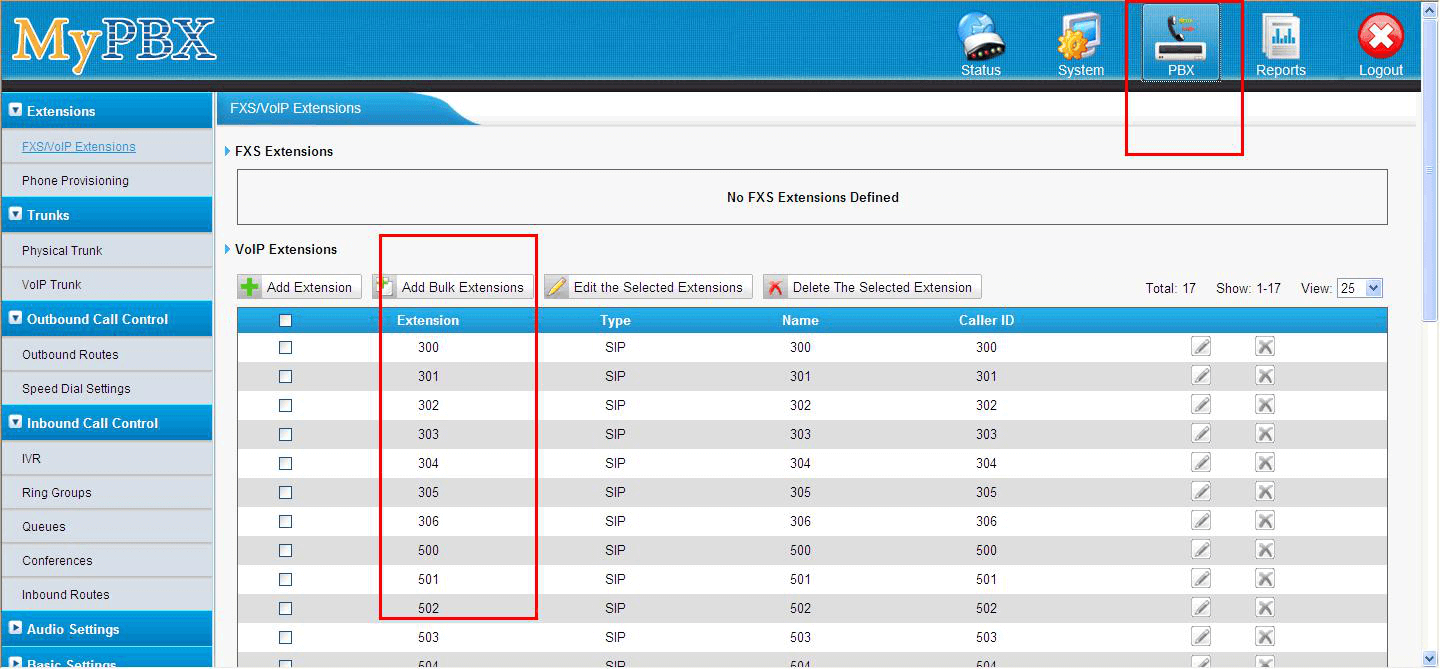The image size is (1440, 669).
Task: Click Delete The Selected Extension button
Action: pyautogui.click(x=872, y=287)
